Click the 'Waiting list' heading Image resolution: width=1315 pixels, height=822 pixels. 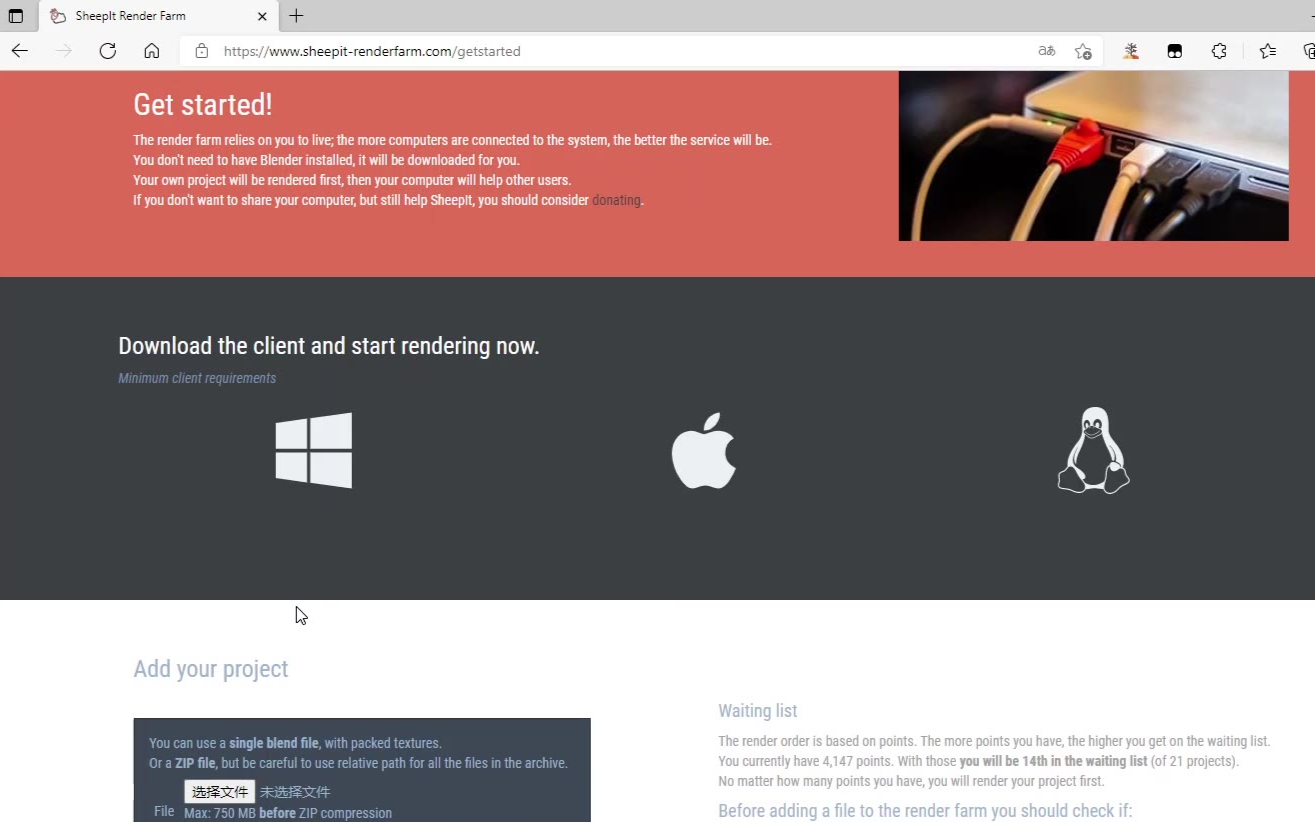coord(758,711)
